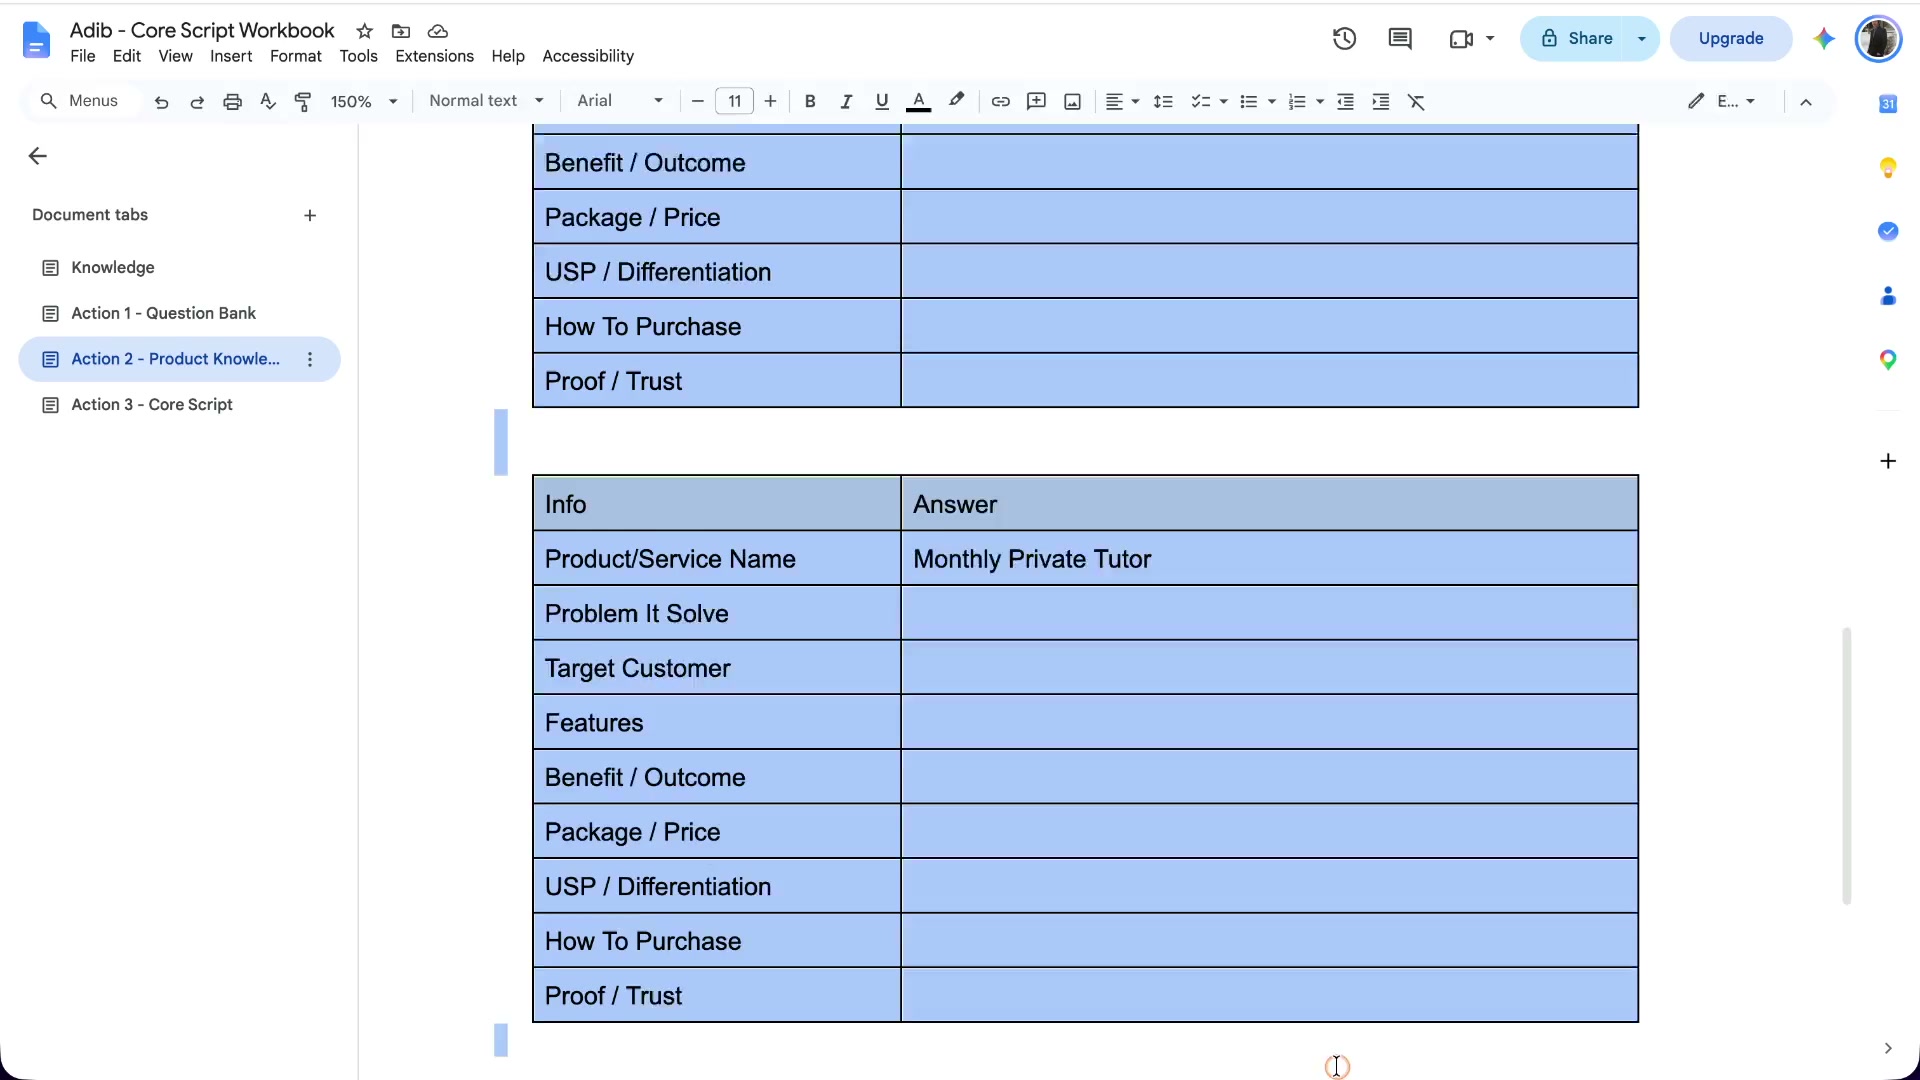Open the Insert menu
The image size is (1920, 1080).
231,56
